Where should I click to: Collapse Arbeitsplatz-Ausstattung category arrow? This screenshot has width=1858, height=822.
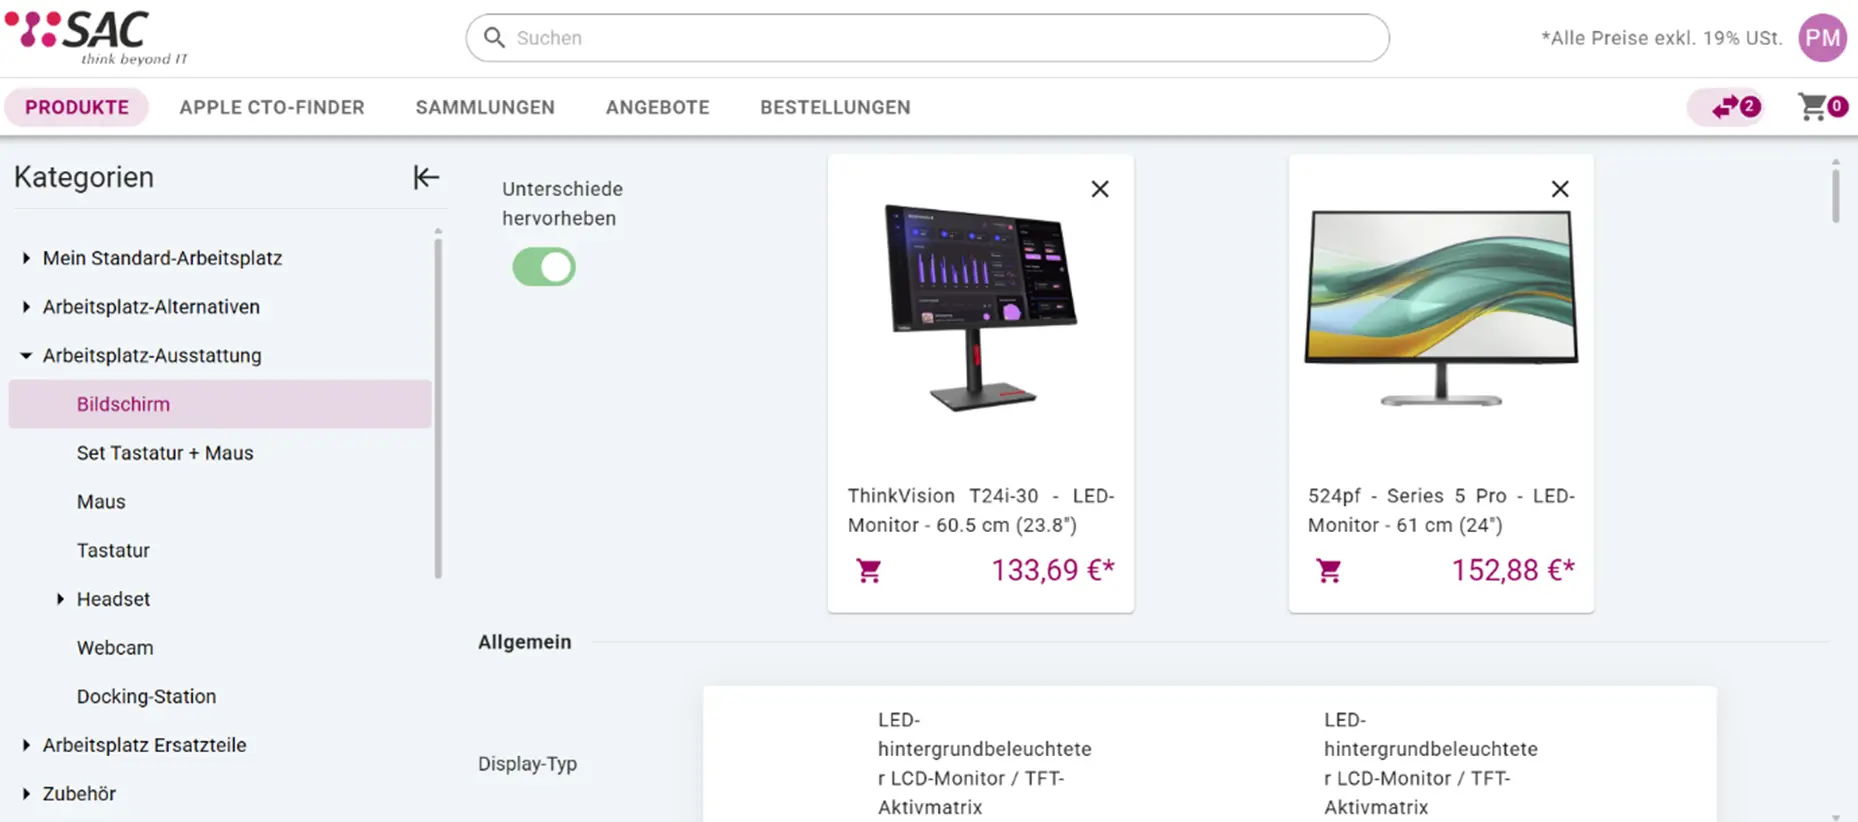coord(26,356)
